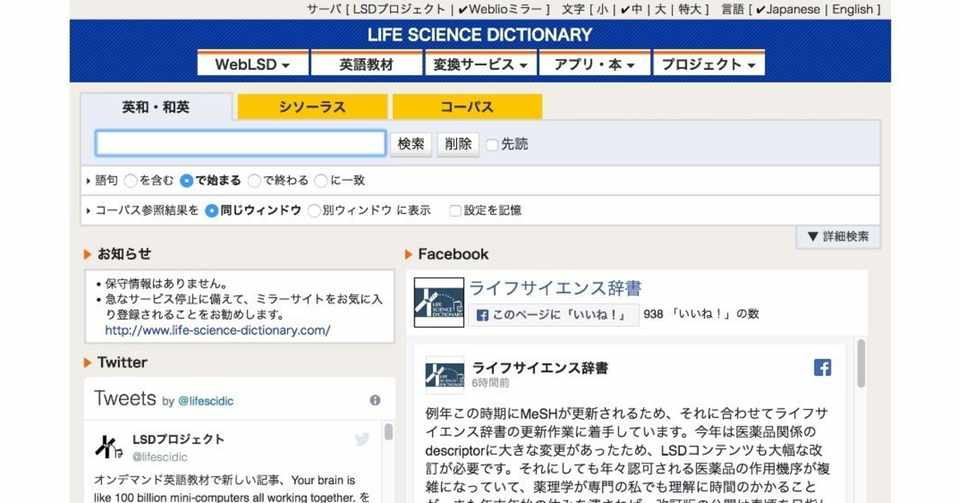Set font size to 中
The height and width of the screenshot is (503, 960).
631,9
